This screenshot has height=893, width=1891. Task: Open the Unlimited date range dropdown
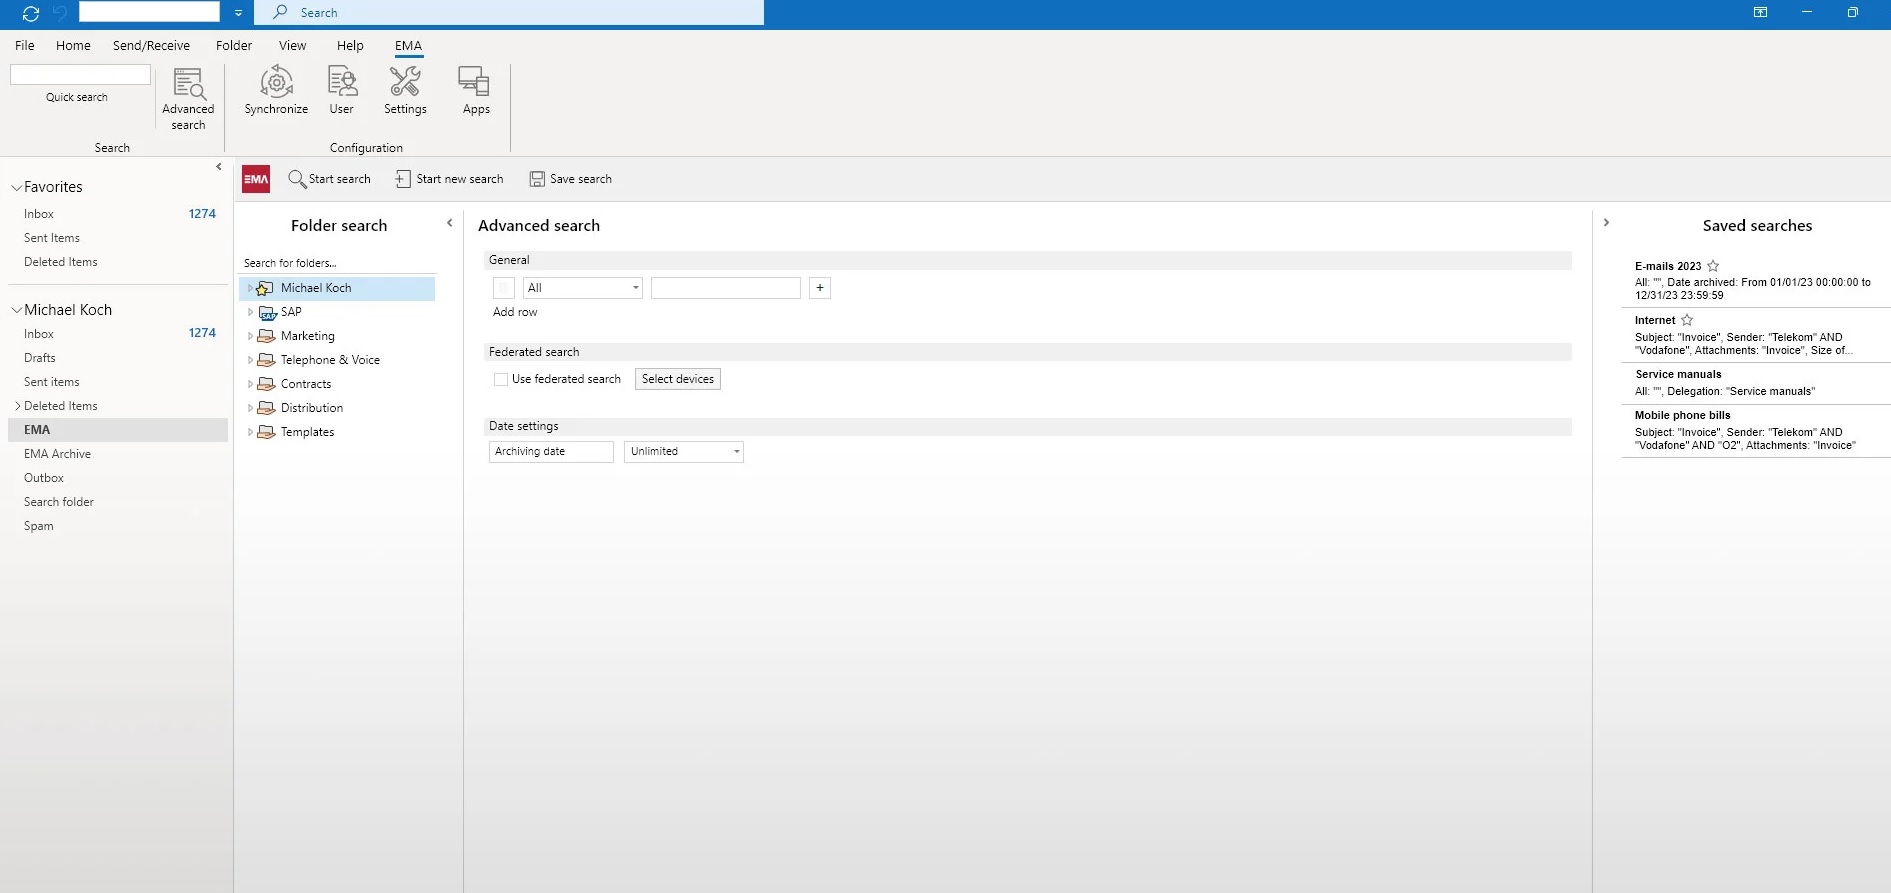click(736, 452)
